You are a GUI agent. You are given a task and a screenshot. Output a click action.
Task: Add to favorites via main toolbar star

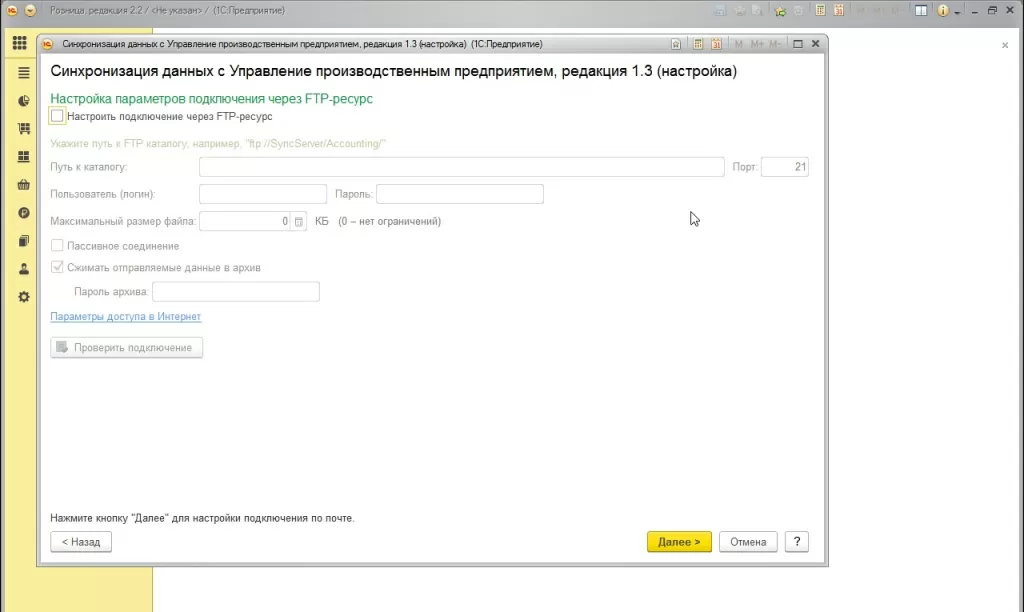click(780, 10)
